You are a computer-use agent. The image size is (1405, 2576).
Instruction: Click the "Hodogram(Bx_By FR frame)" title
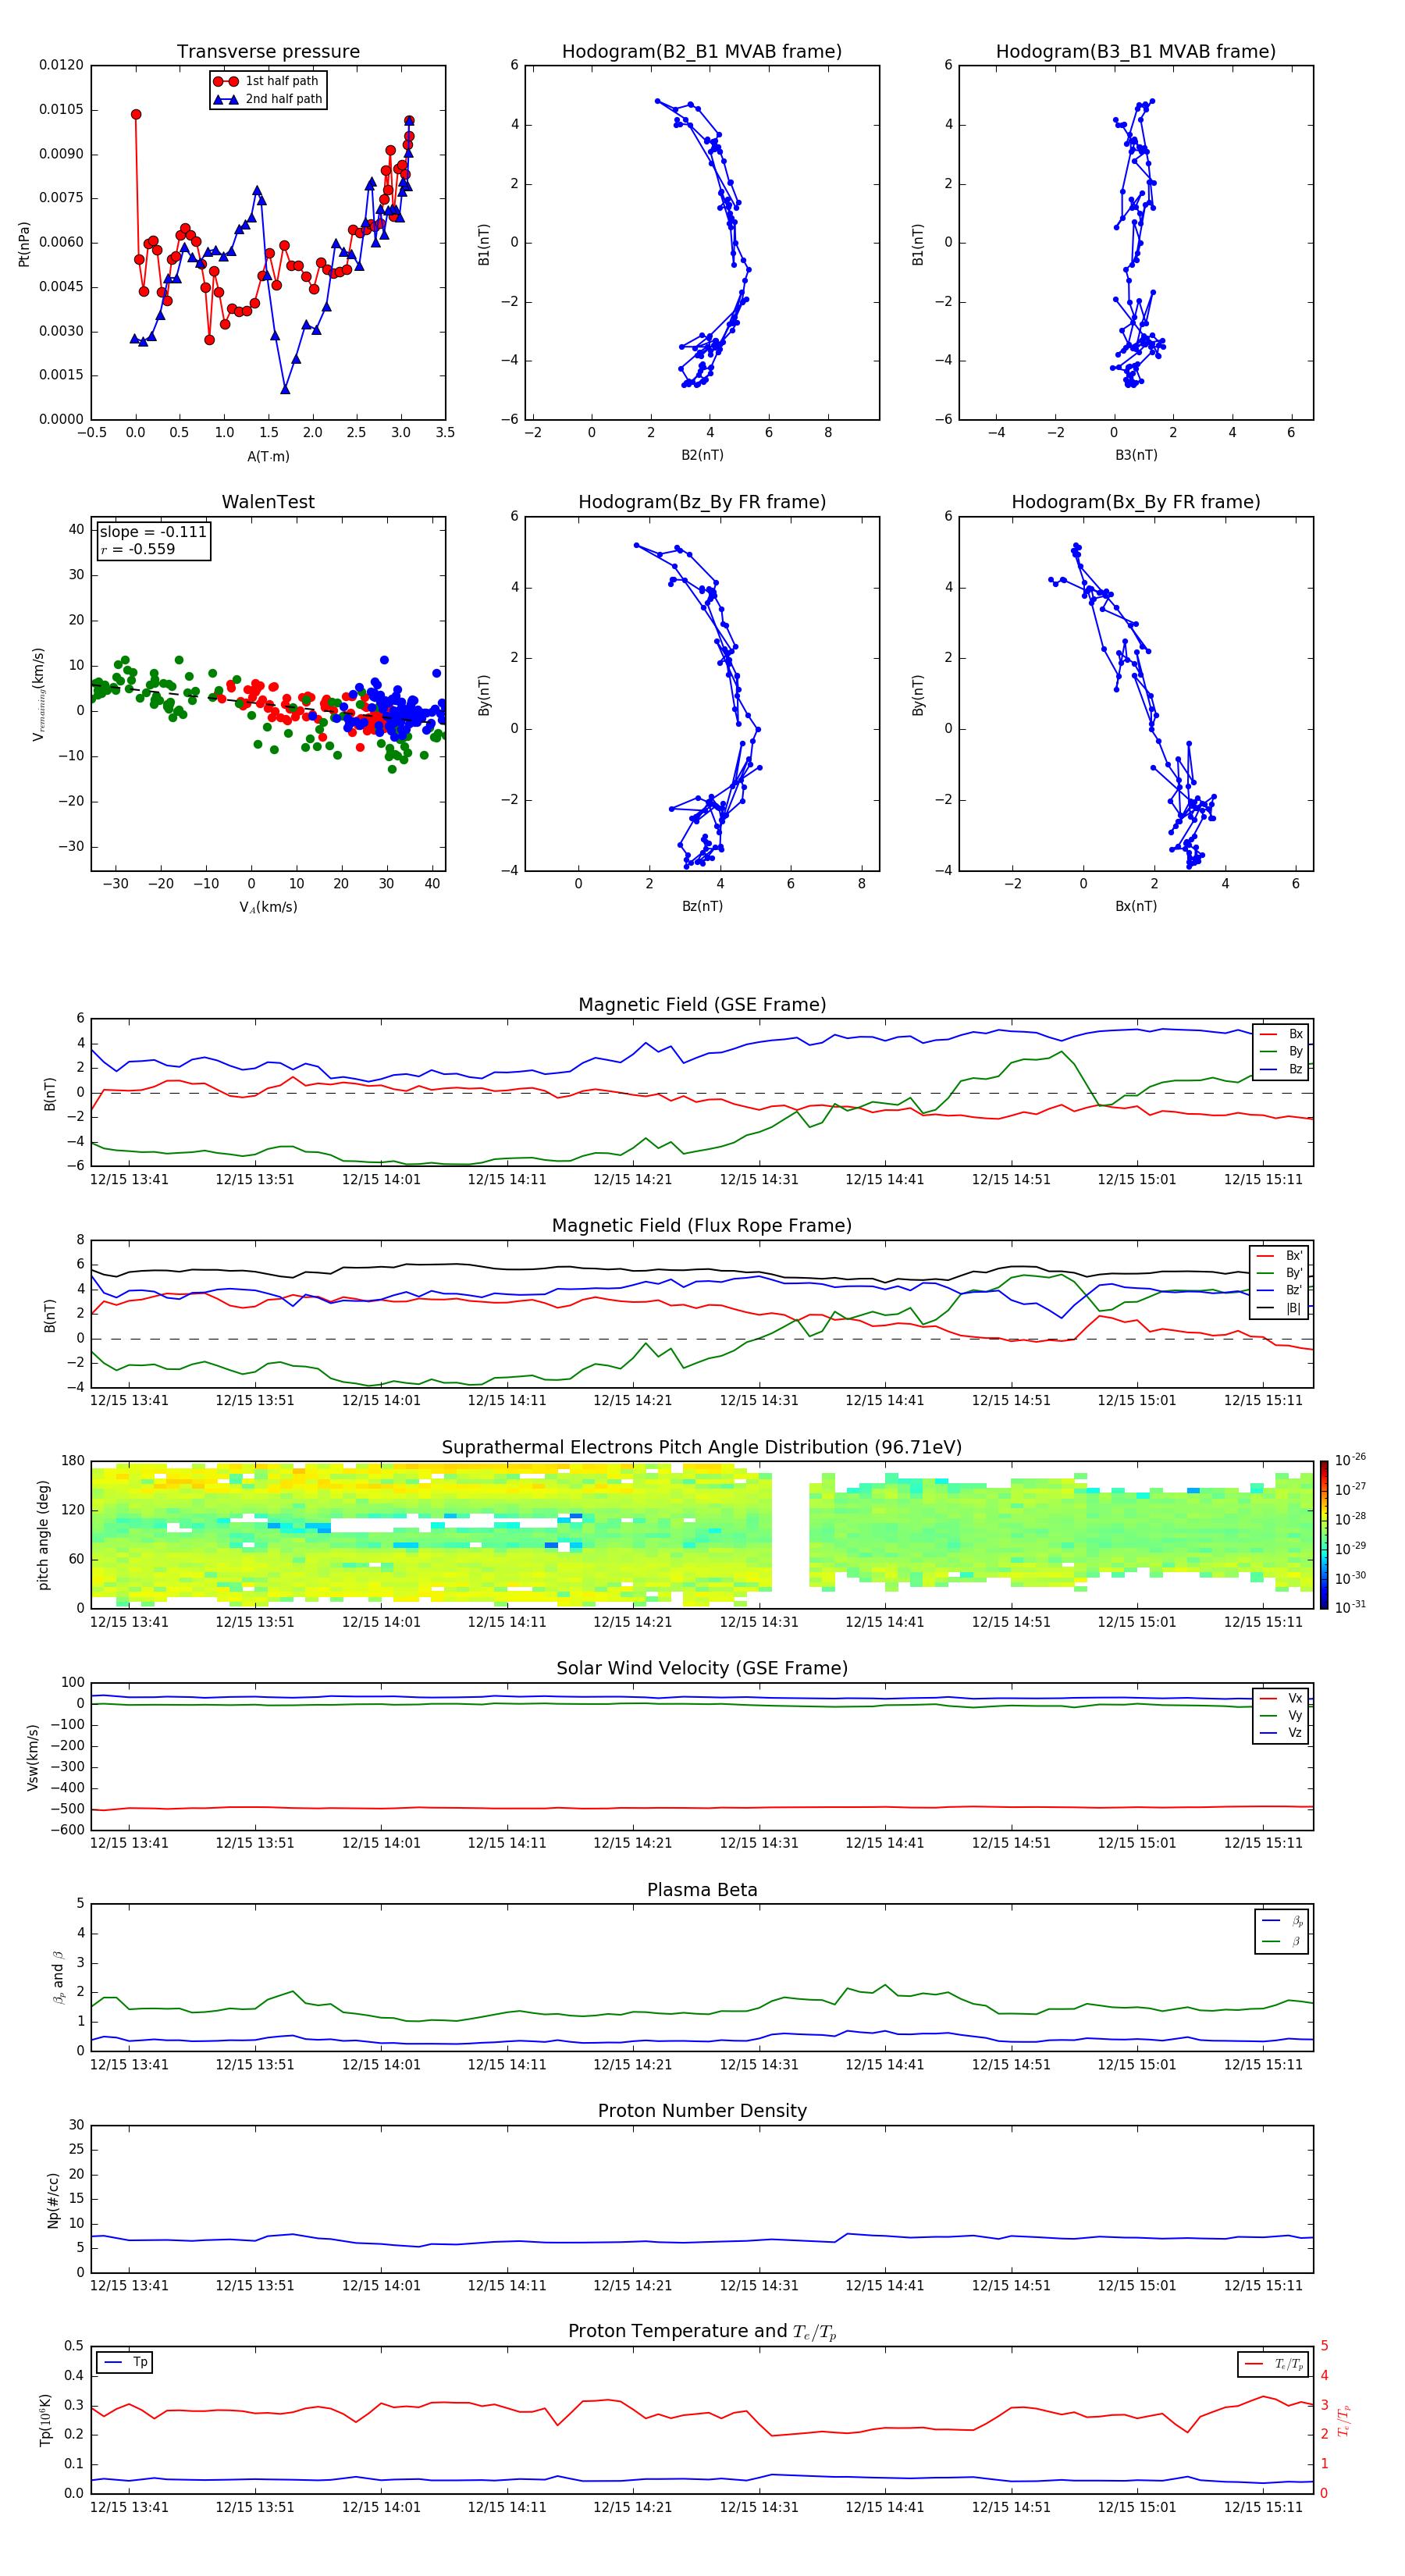click(x=1136, y=502)
